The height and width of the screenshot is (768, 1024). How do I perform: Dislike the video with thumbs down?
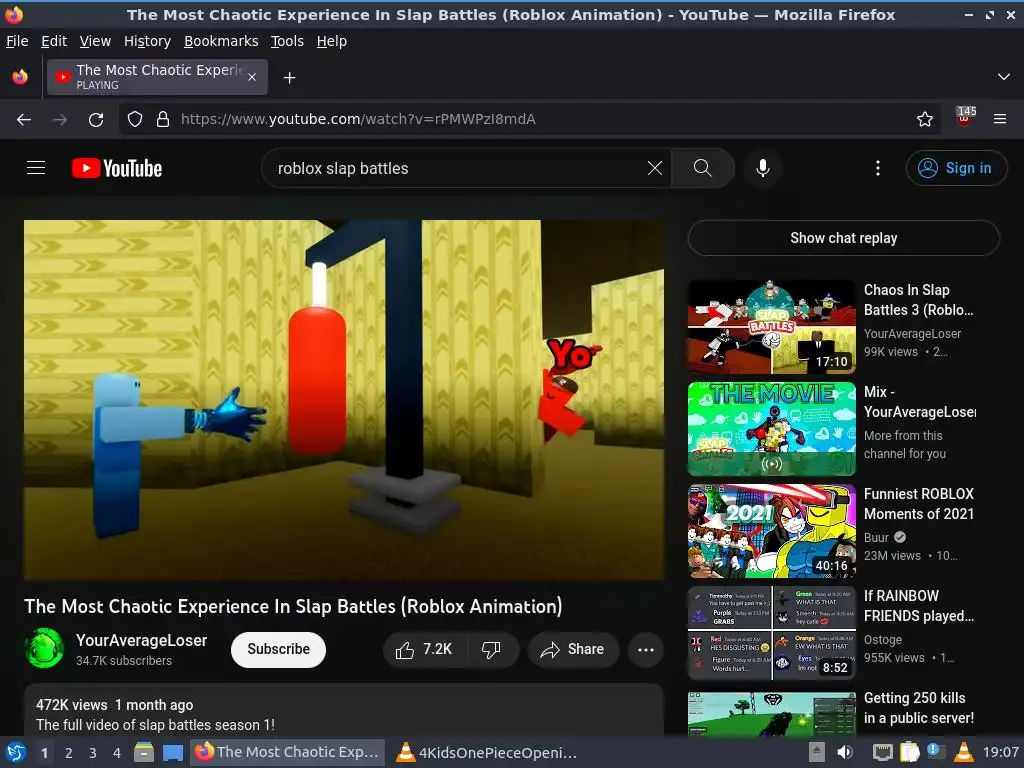(x=491, y=649)
